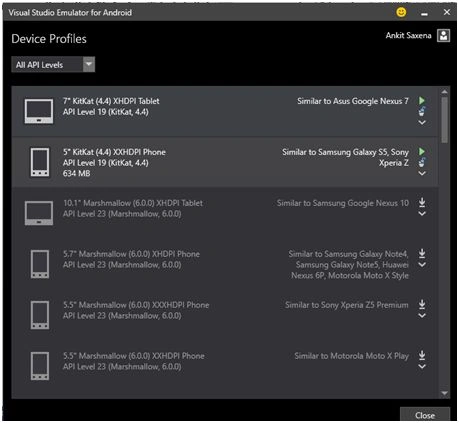The height and width of the screenshot is (423, 459).
Task: Select the 5.5" Marshmallow XXHDPI Phone thumbnail
Action: point(40,366)
